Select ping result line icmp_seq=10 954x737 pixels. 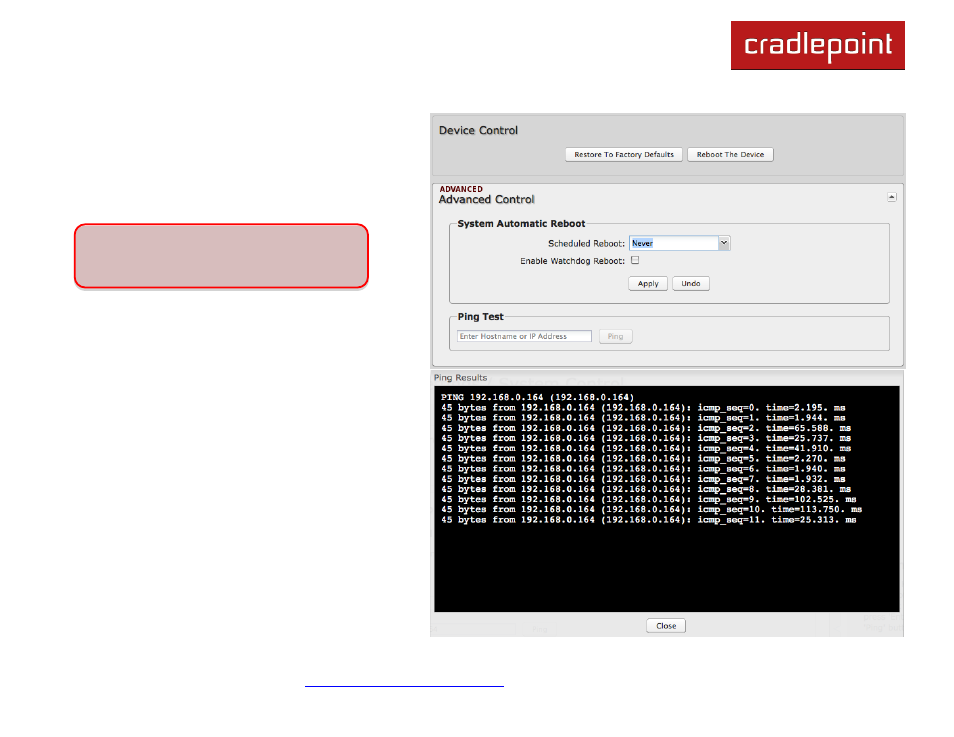pyautogui.click(x=652, y=509)
